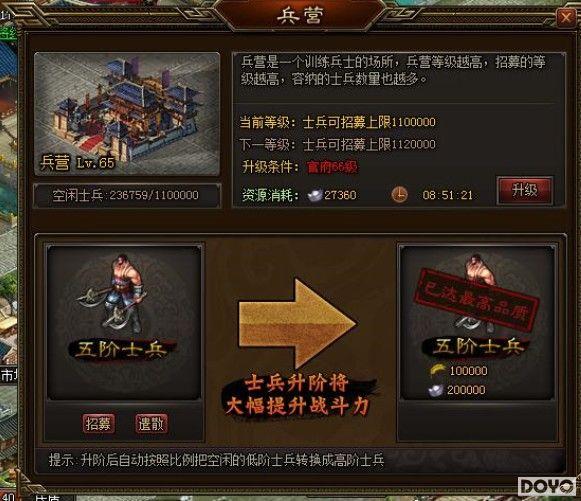Select the barracks building thumbnail image
Image resolution: width=581 pixels, height=501 pixels.
[127, 114]
